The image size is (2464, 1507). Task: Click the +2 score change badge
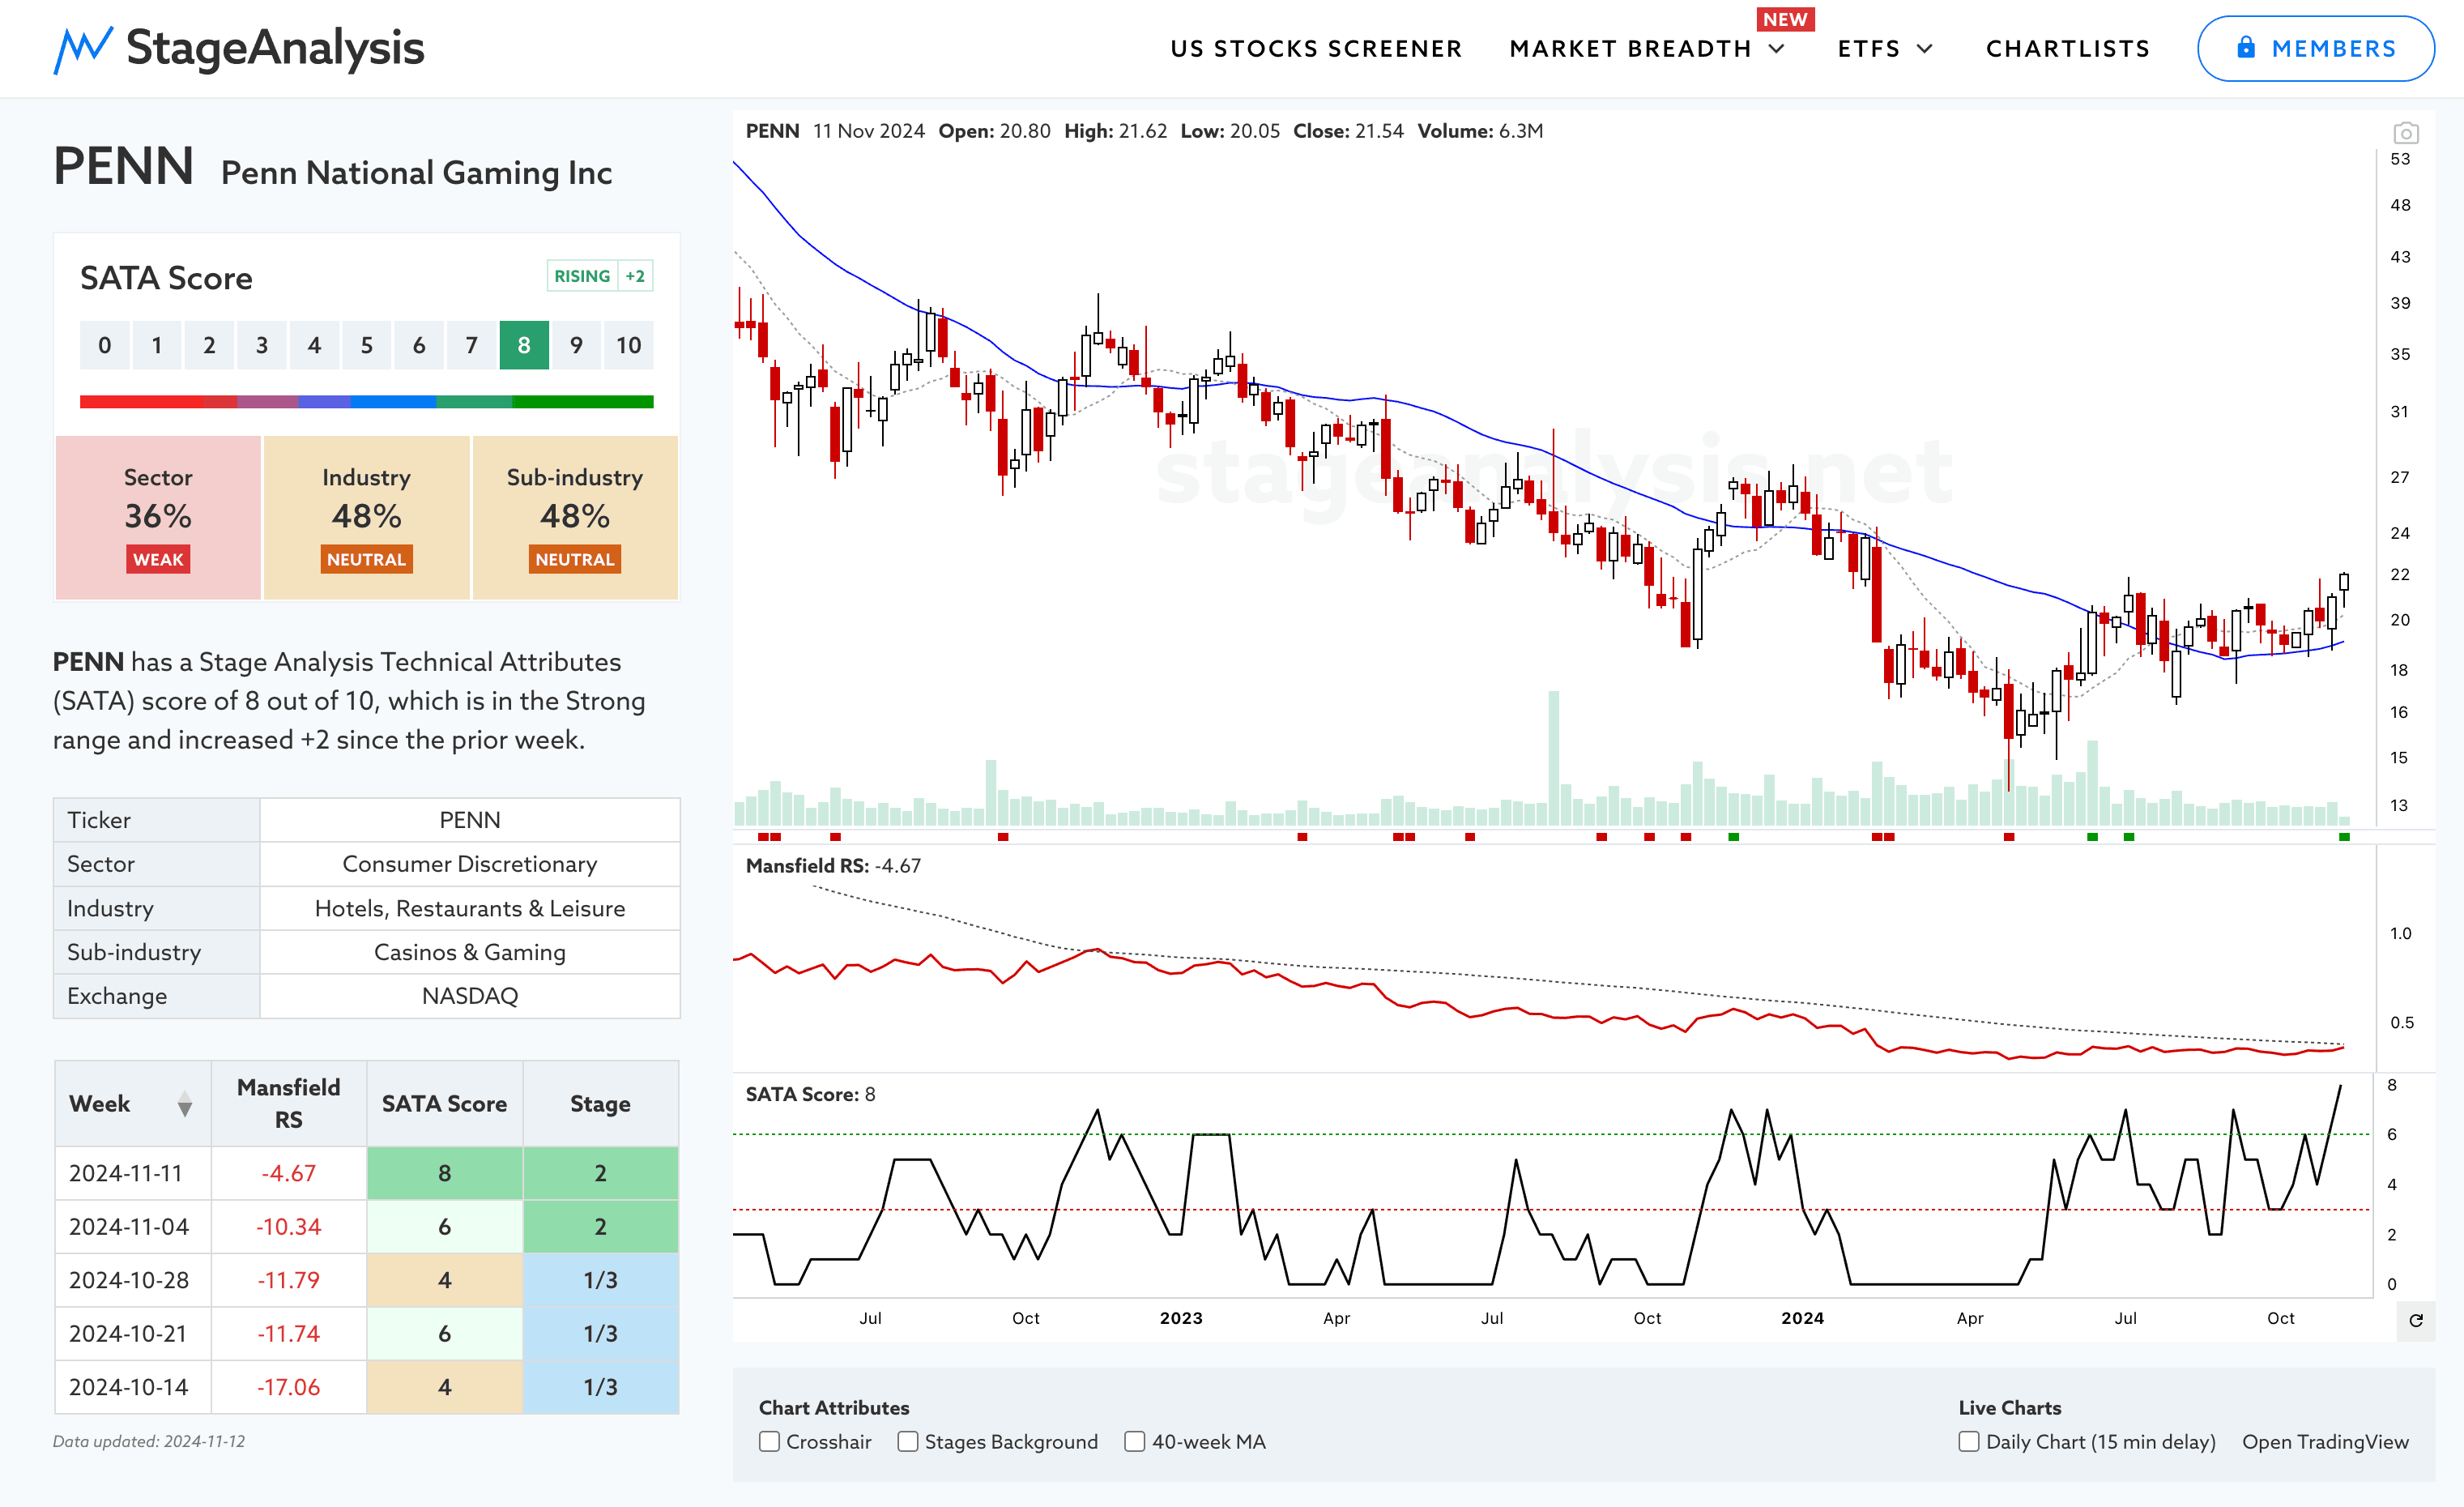(x=635, y=276)
